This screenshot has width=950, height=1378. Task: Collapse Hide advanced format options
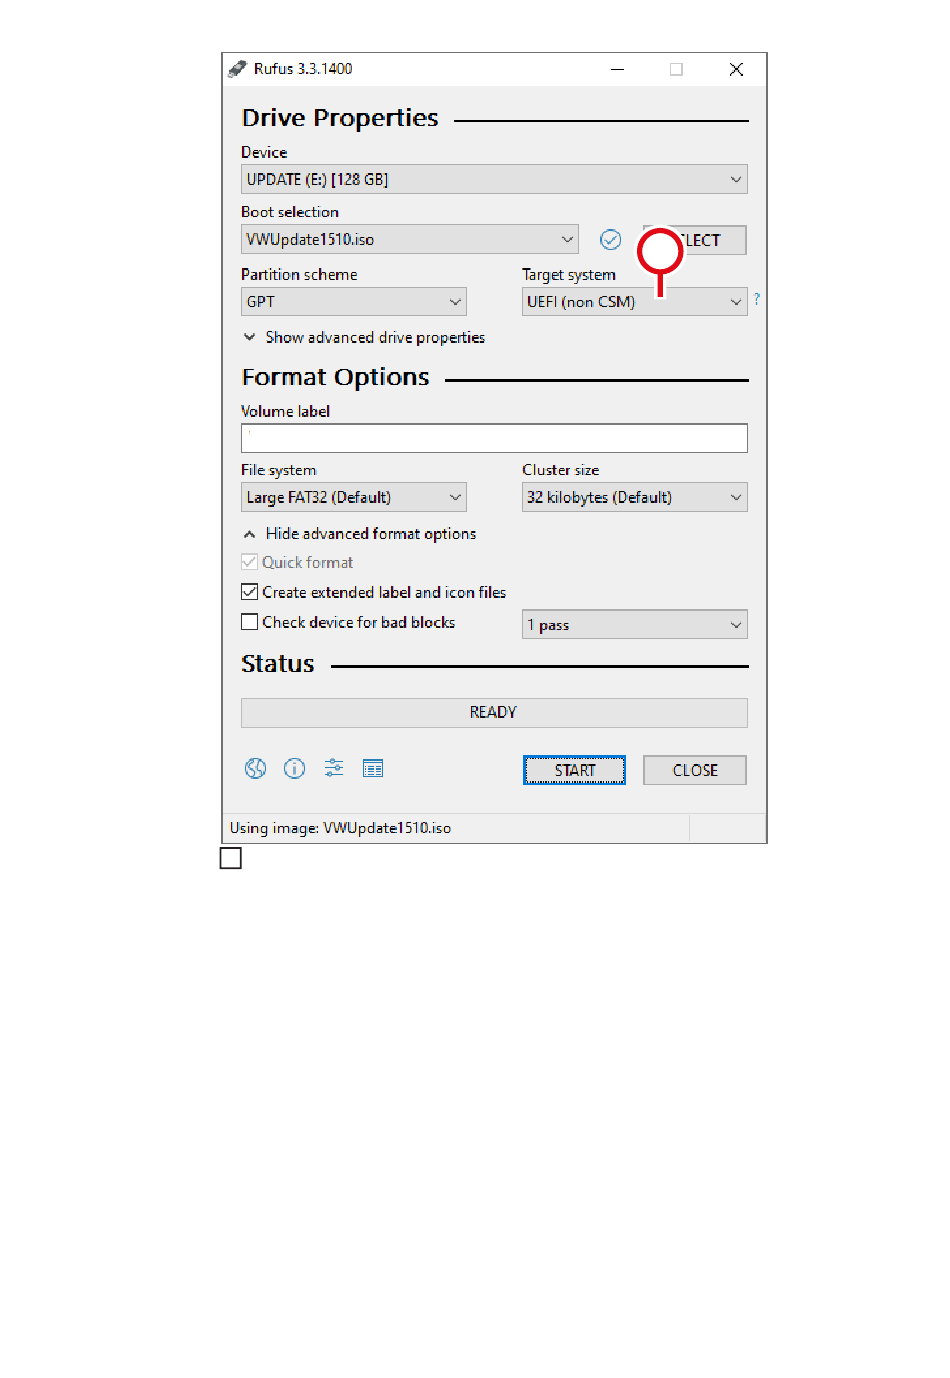pyautogui.click(x=360, y=534)
